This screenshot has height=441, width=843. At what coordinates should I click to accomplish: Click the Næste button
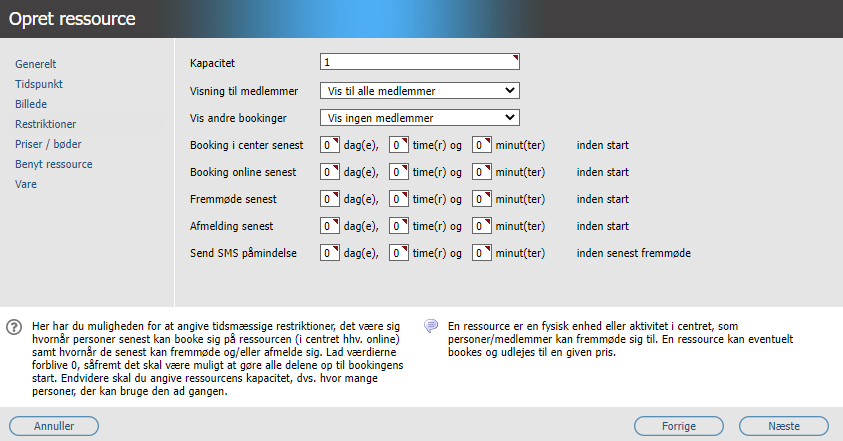[784, 426]
